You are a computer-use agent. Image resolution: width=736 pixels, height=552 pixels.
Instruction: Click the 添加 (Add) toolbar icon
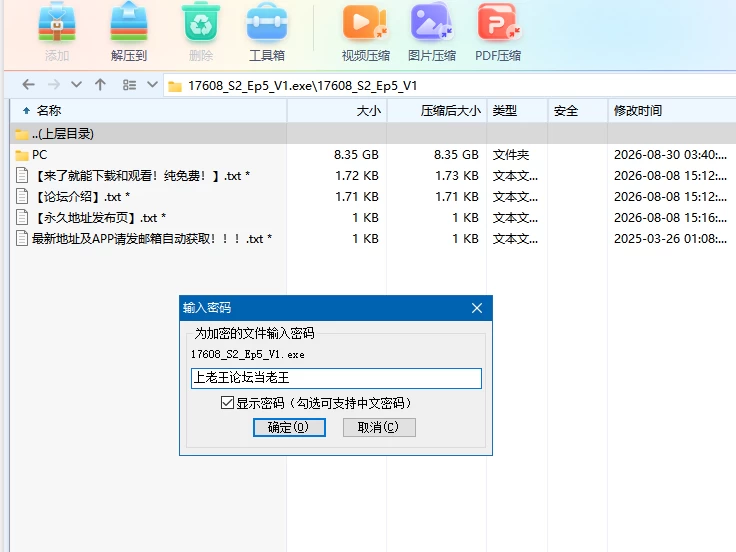pos(57,23)
